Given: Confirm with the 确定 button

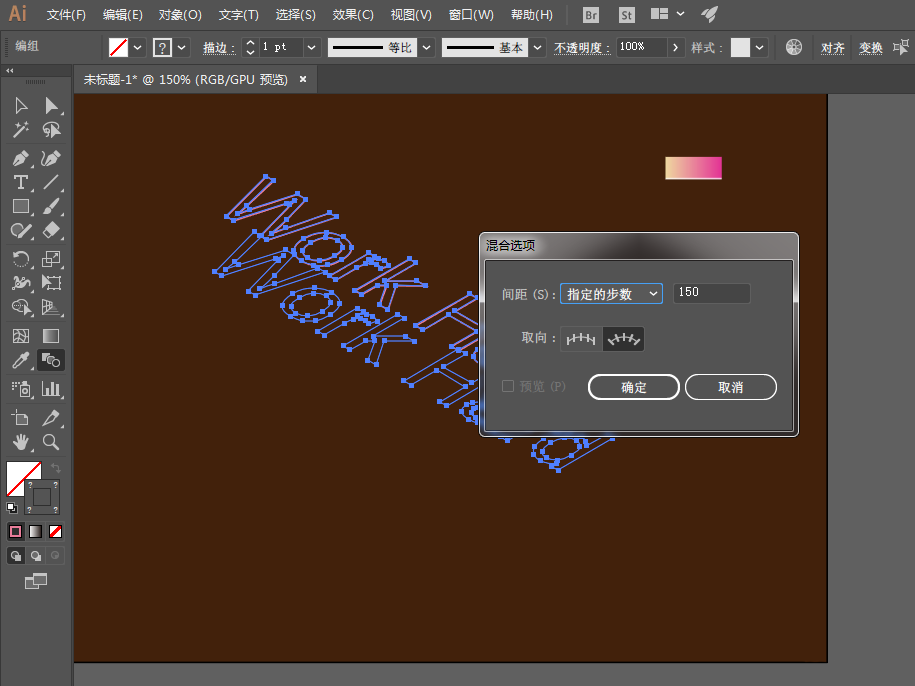Looking at the screenshot, I should pyautogui.click(x=634, y=387).
